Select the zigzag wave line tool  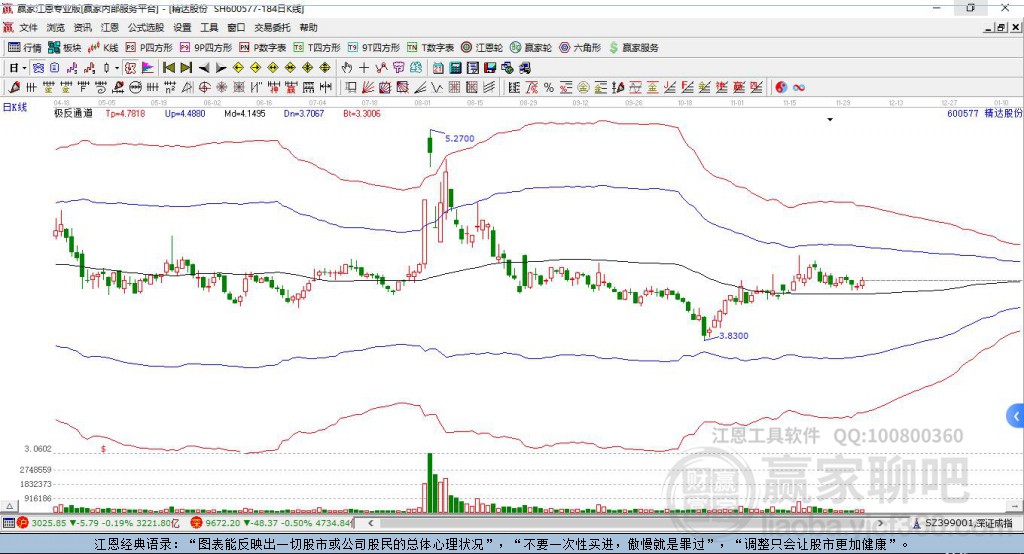436,87
